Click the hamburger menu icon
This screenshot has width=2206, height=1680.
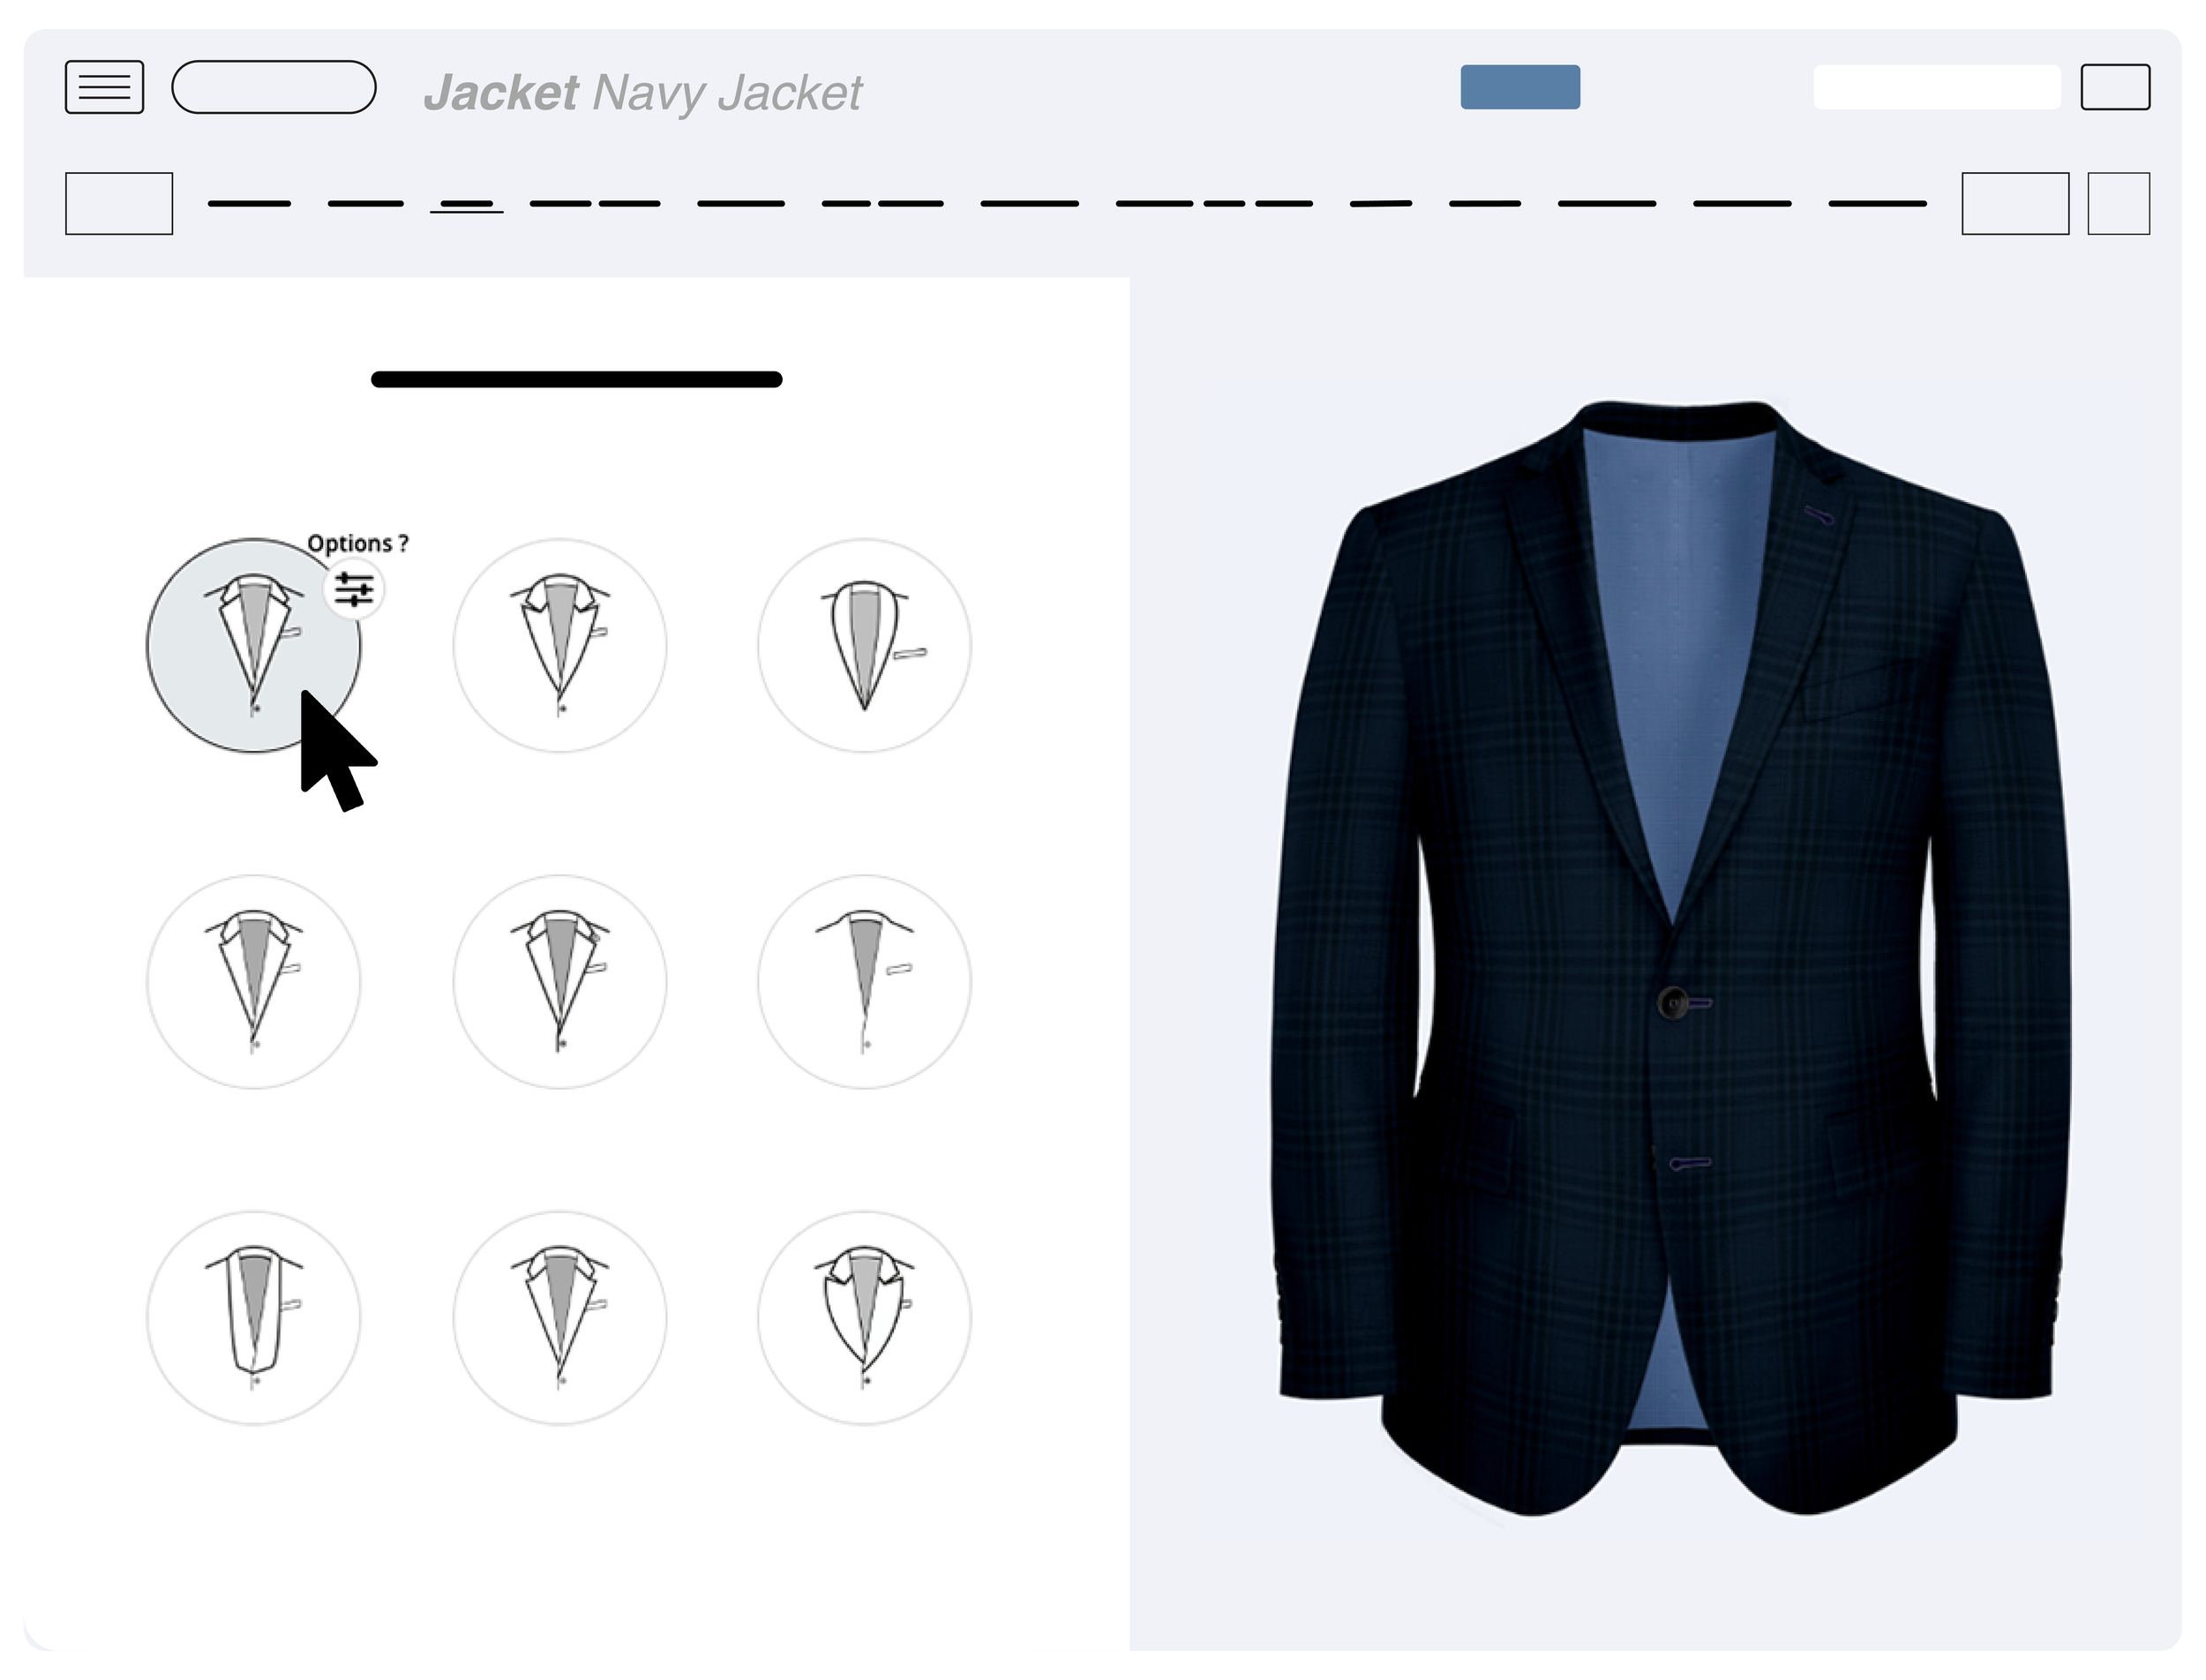pyautogui.click(x=104, y=88)
